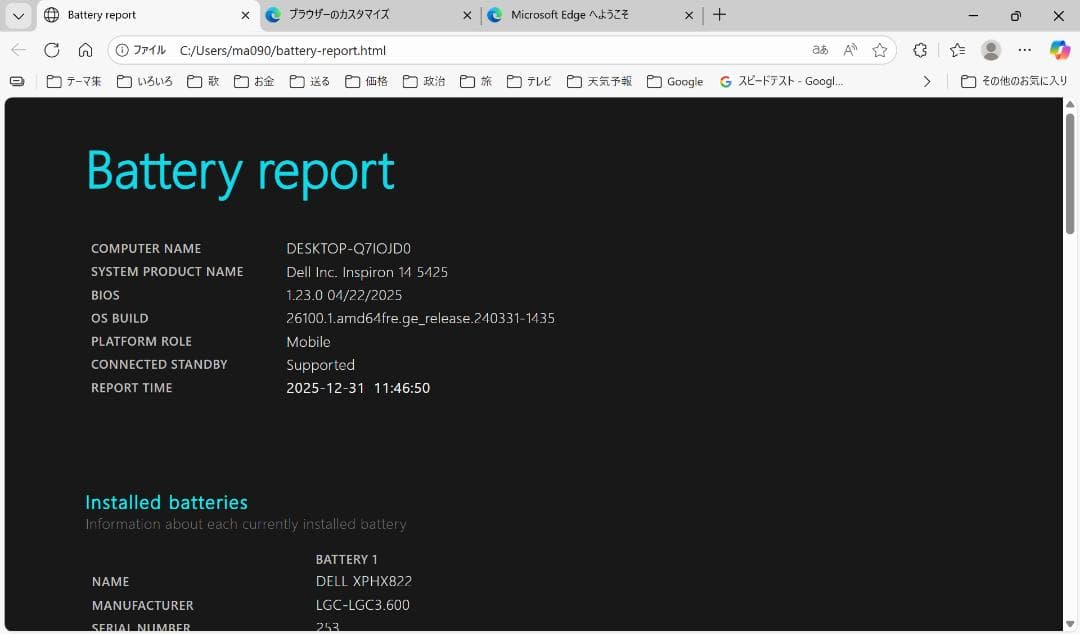Open the Extensions puzzle icon

pos(919,50)
